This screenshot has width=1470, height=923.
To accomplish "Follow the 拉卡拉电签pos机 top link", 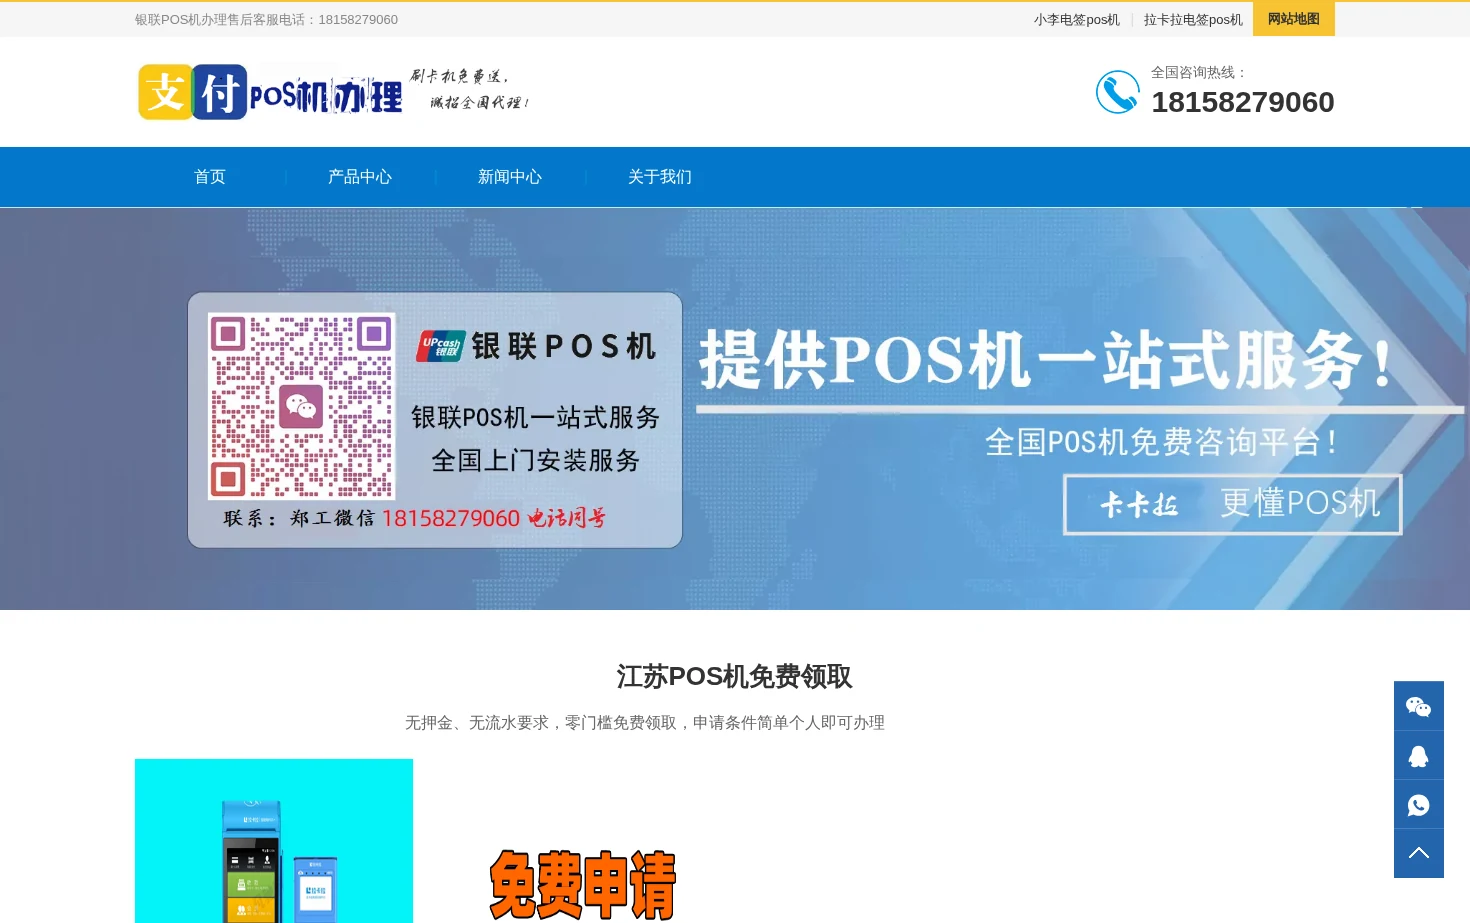I will 1193,19.
